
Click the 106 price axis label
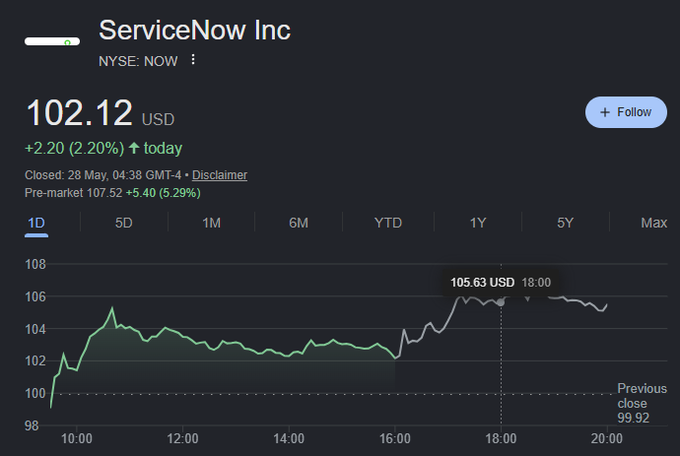click(35, 296)
